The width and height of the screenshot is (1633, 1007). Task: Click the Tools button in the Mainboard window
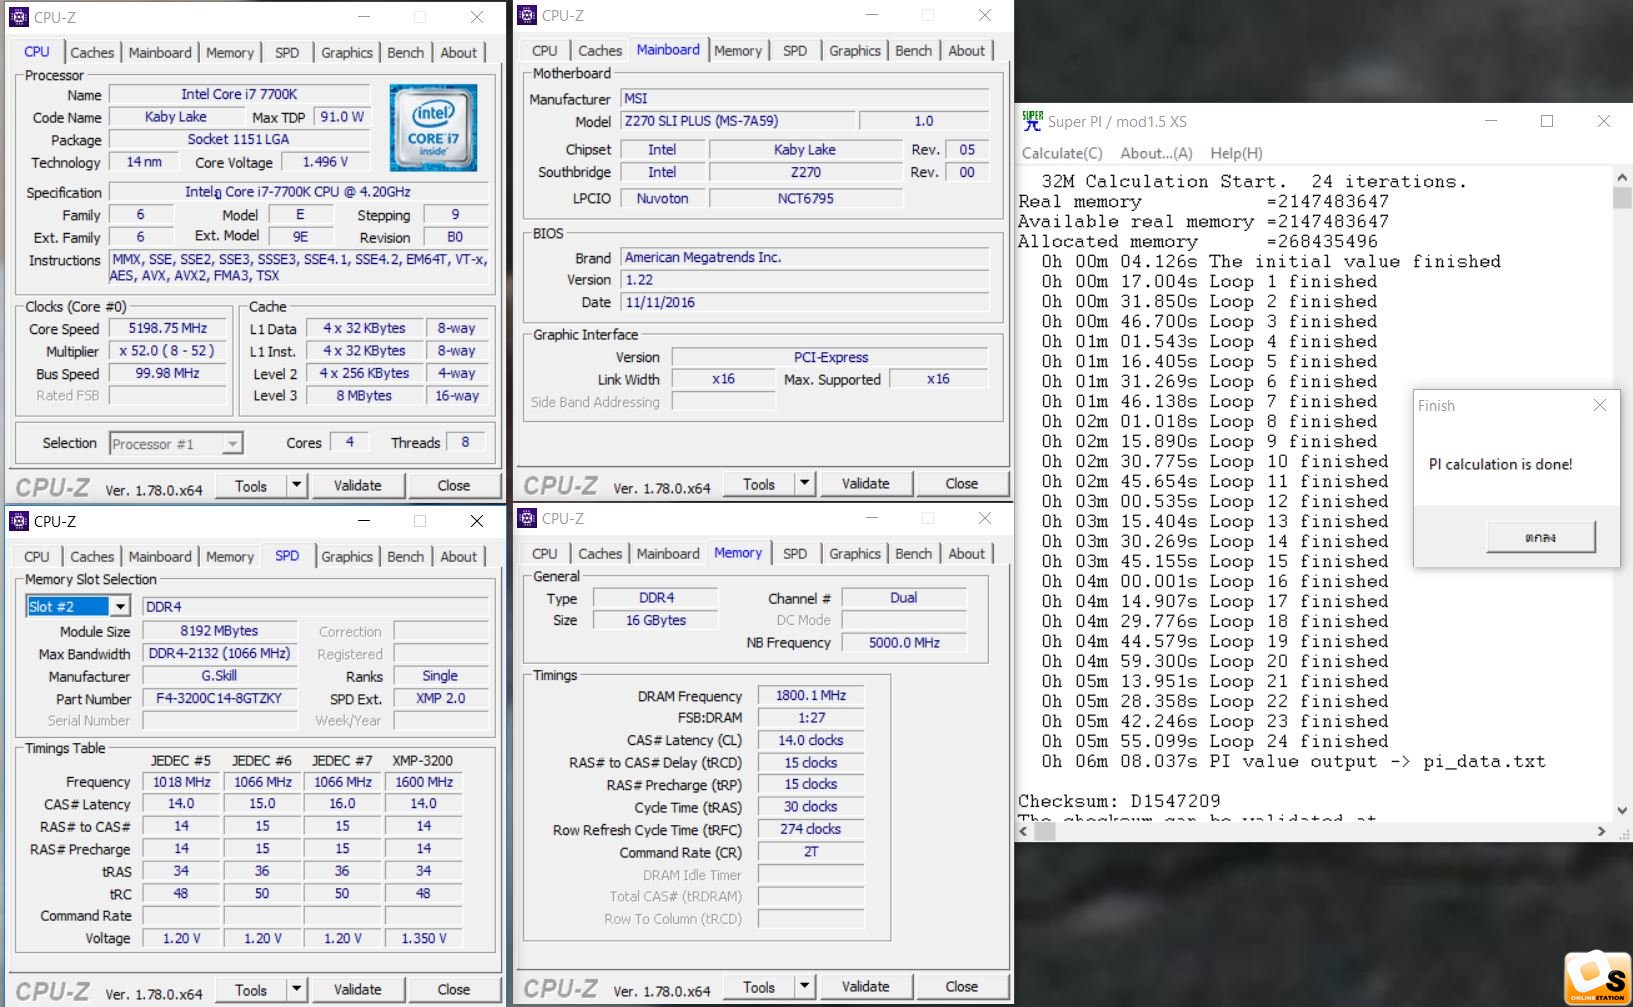click(x=759, y=484)
